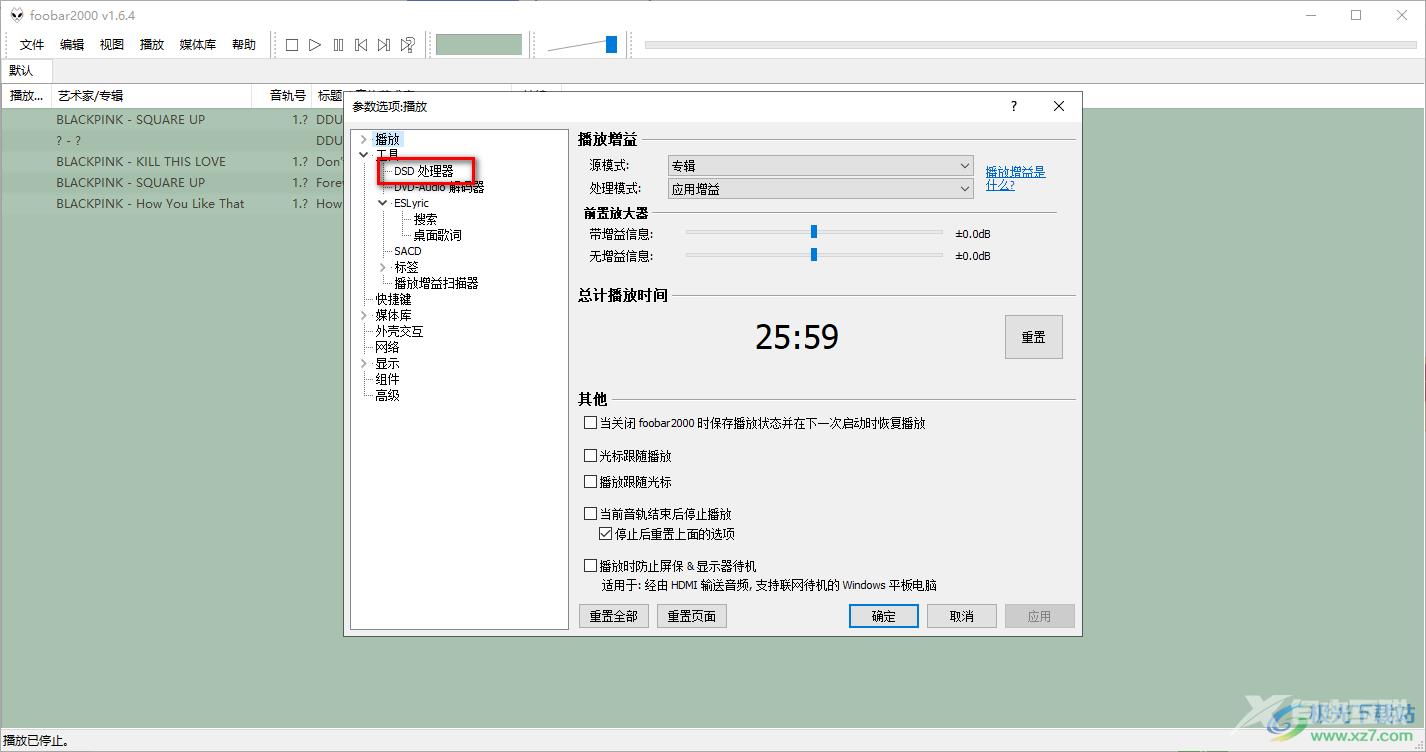Select DSD 处理器 in the tree
Screen dimensions: 1426x752
pyautogui.click(x=424, y=171)
